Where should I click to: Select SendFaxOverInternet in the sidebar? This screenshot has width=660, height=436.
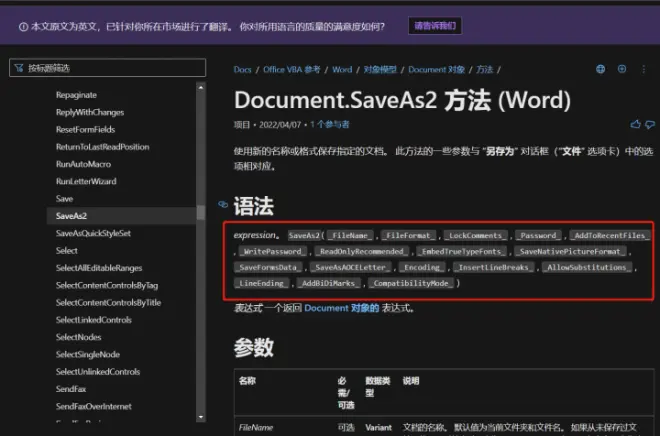click(x=94, y=406)
